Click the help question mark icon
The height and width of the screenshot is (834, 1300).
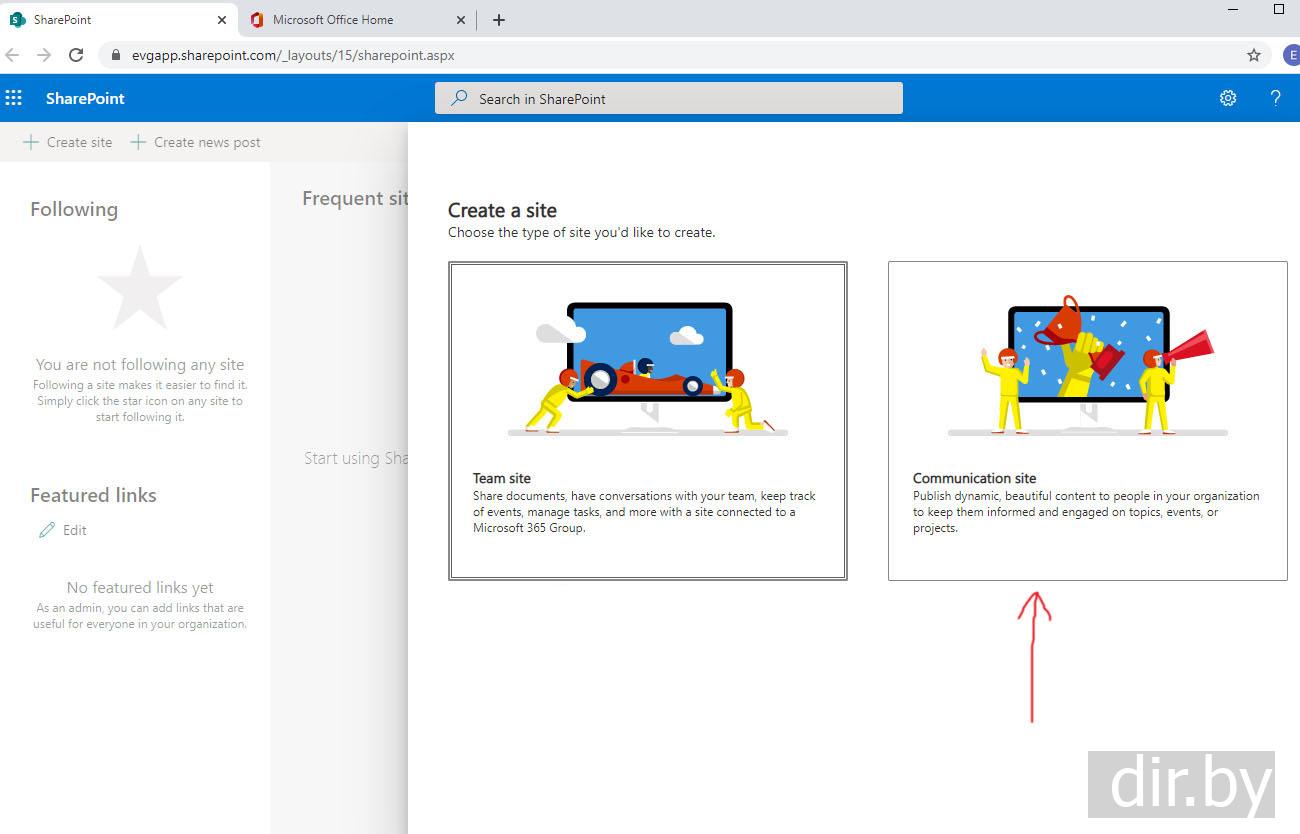tap(1275, 98)
